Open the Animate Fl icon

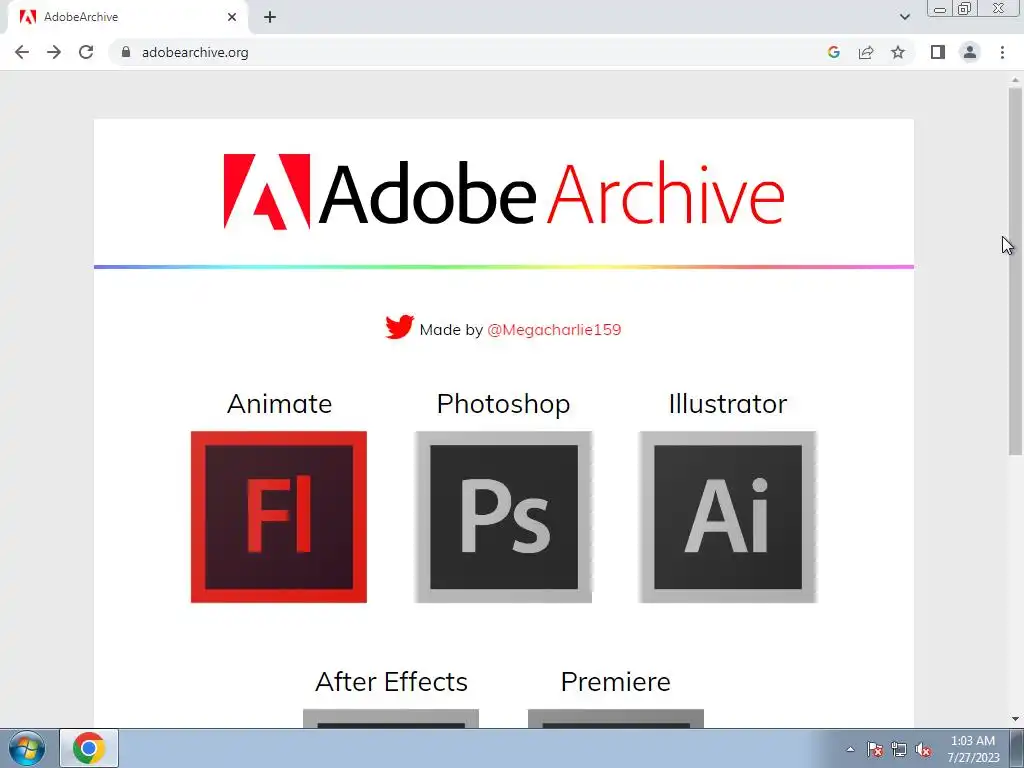(x=279, y=517)
